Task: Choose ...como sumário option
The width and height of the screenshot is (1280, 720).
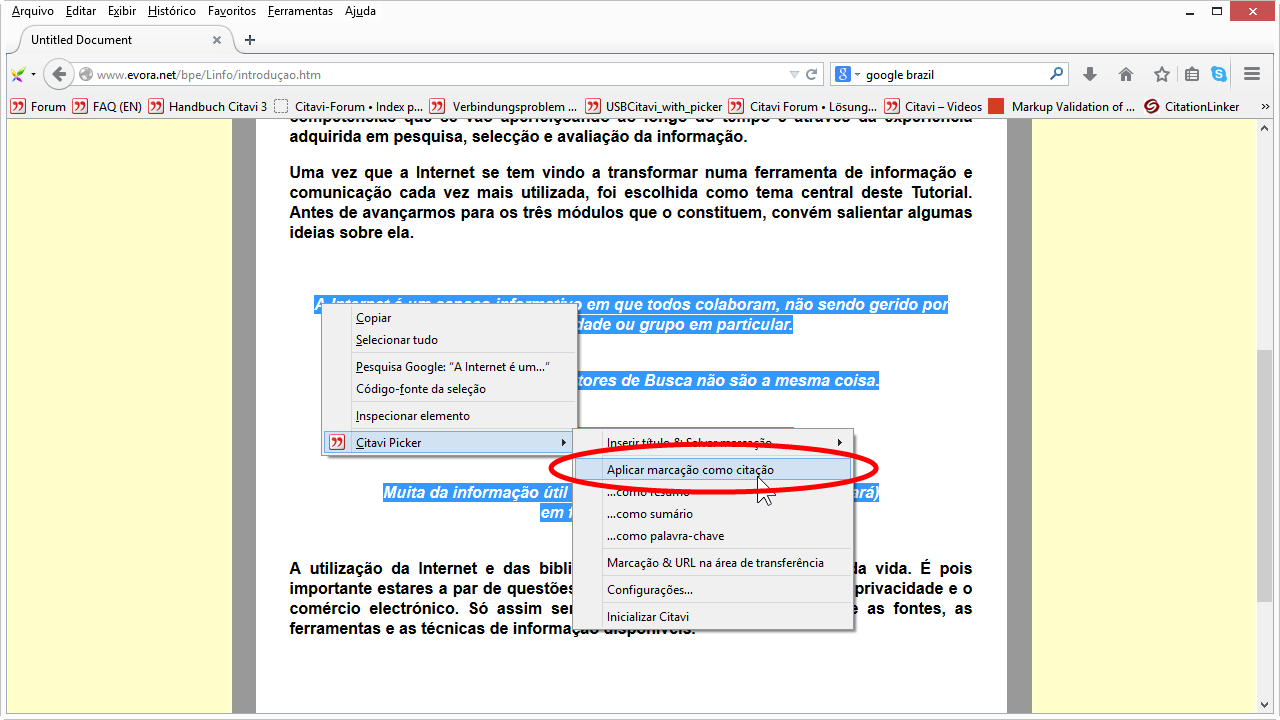Action: pyautogui.click(x=713, y=514)
